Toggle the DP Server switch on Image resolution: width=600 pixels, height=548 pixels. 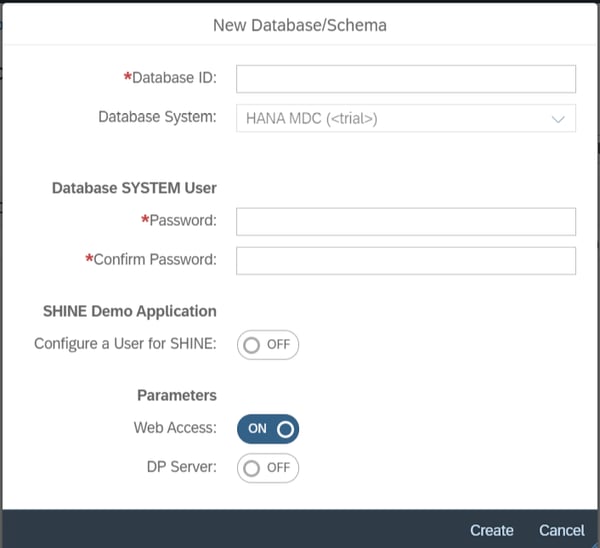(268, 468)
